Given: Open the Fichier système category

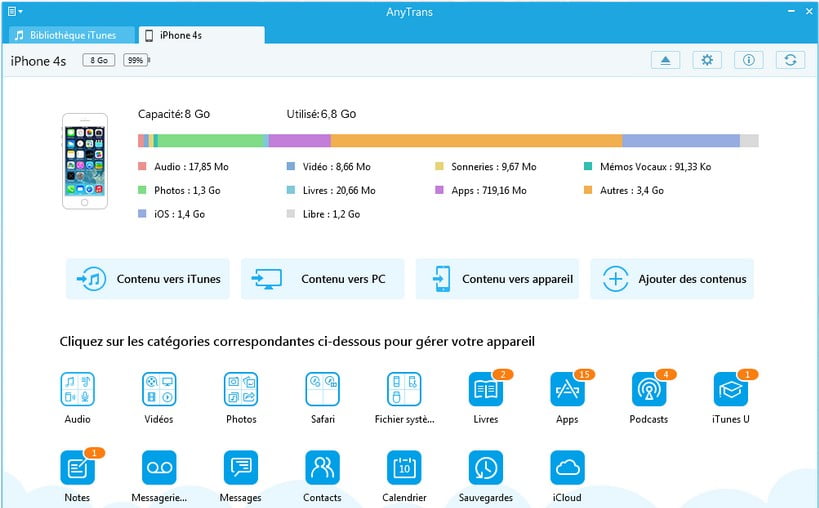Looking at the screenshot, I should [x=404, y=389].
